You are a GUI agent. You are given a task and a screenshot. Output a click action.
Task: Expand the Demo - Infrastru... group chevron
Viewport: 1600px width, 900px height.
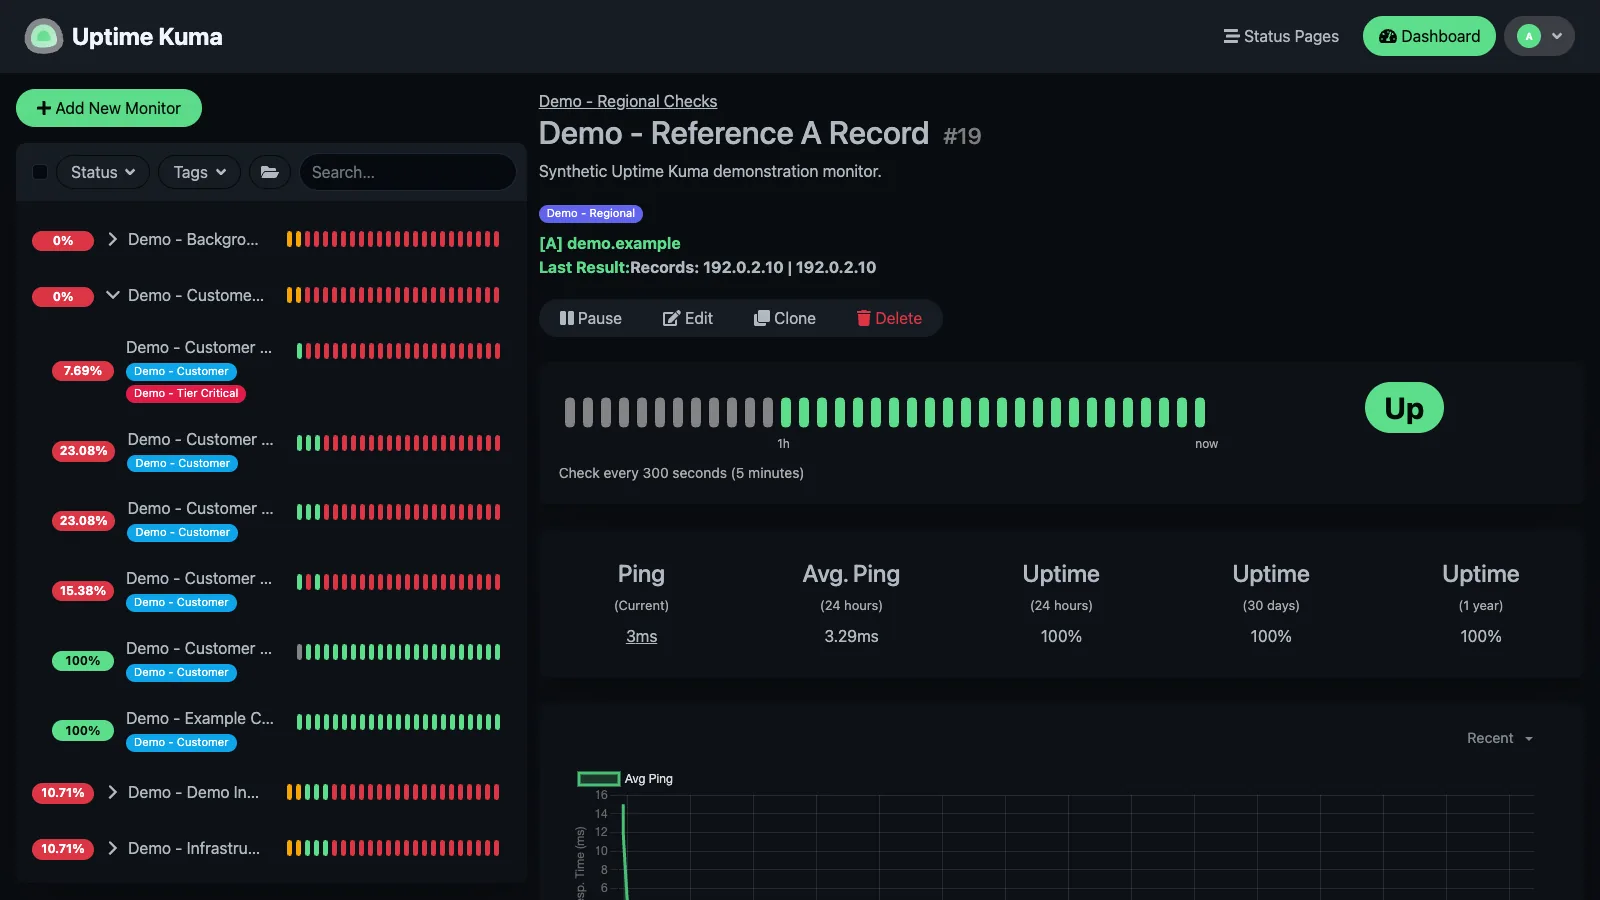(x=113, y=848)
